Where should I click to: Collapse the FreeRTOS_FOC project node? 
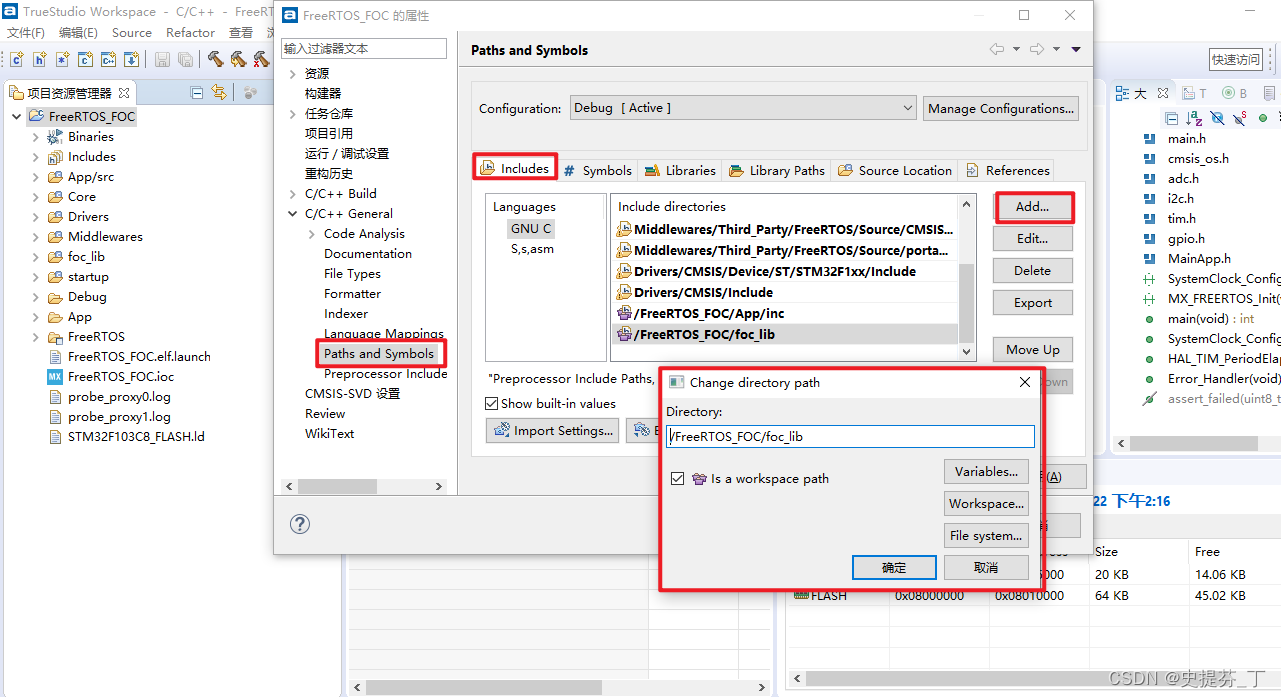17,117
